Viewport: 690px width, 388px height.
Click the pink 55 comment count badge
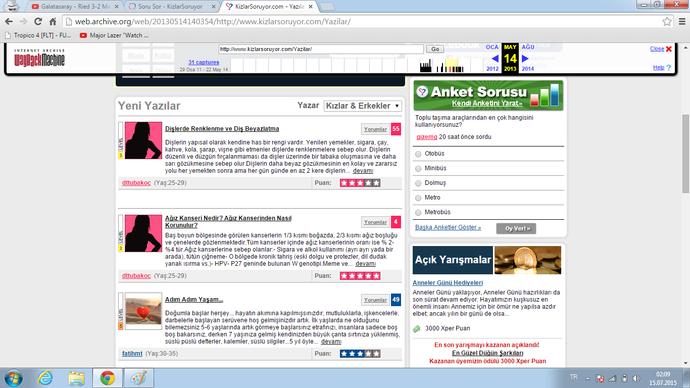pos(396,129)
